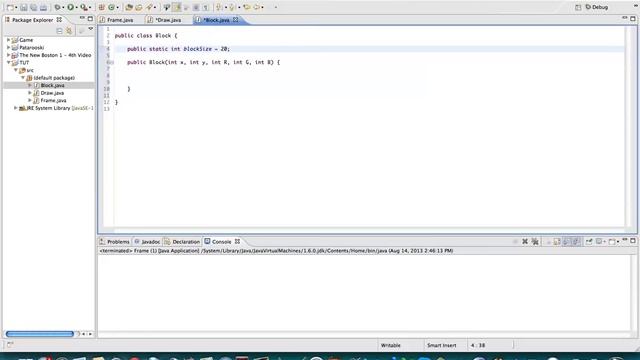Click 'Writable' in the status bar
This screenshot has height=360, width=640.
391,345
